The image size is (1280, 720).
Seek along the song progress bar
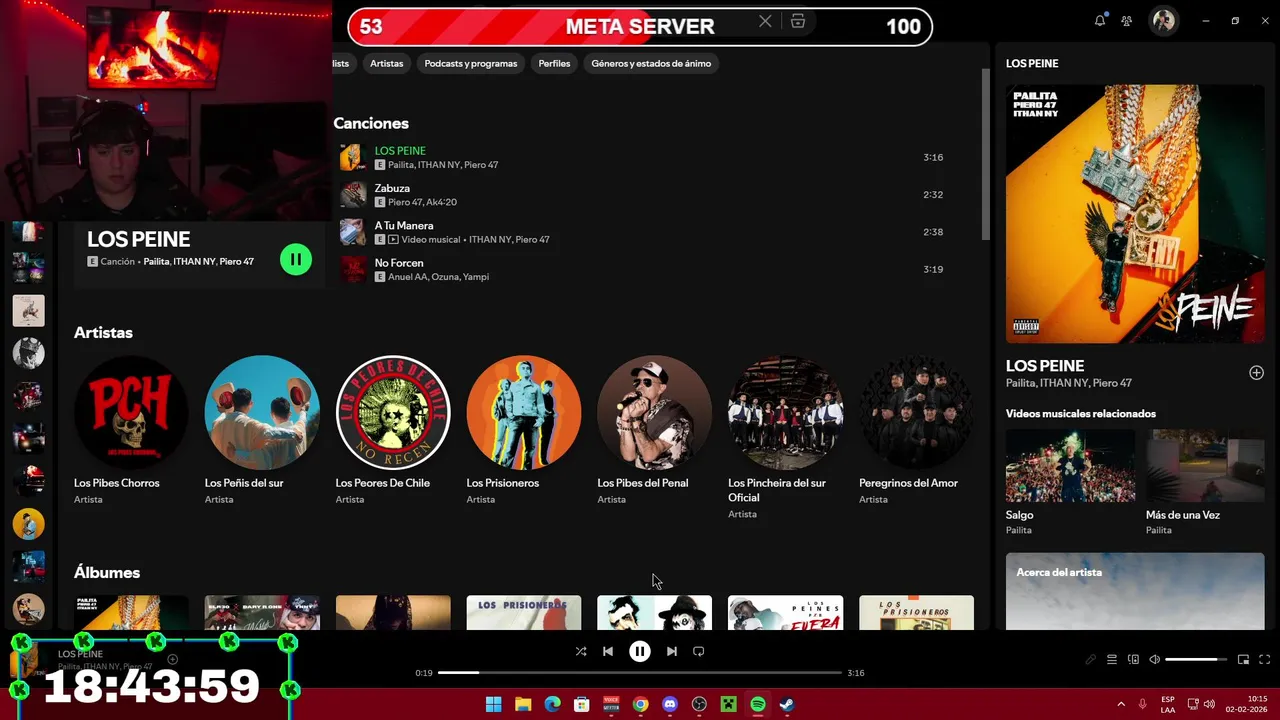(x=640, y=673)
